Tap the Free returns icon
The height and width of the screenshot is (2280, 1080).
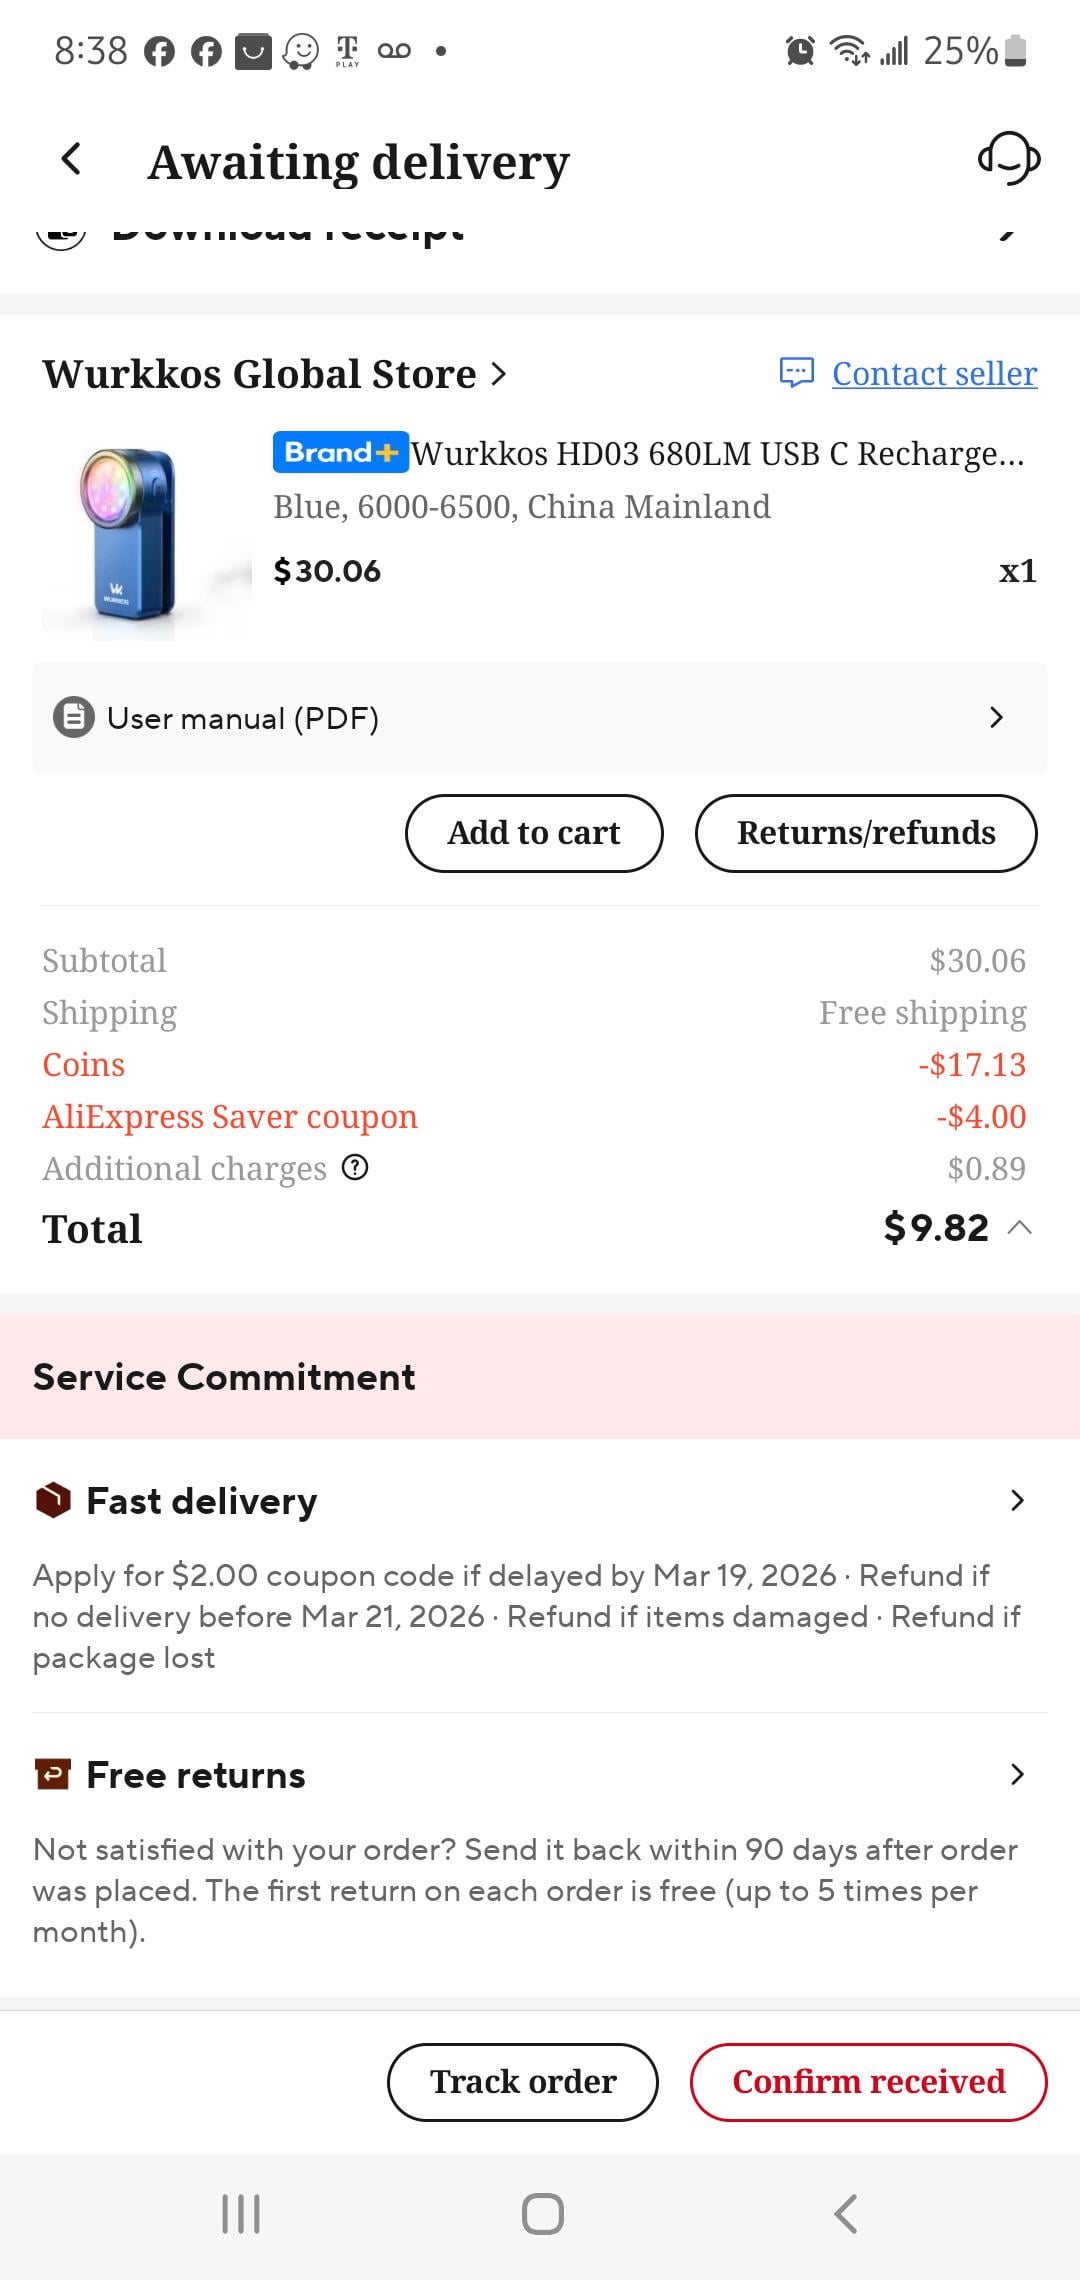[53, 1775]
